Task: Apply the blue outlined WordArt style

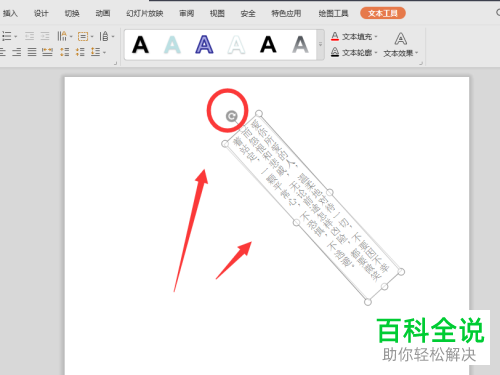Action: [x=204, y=45]
